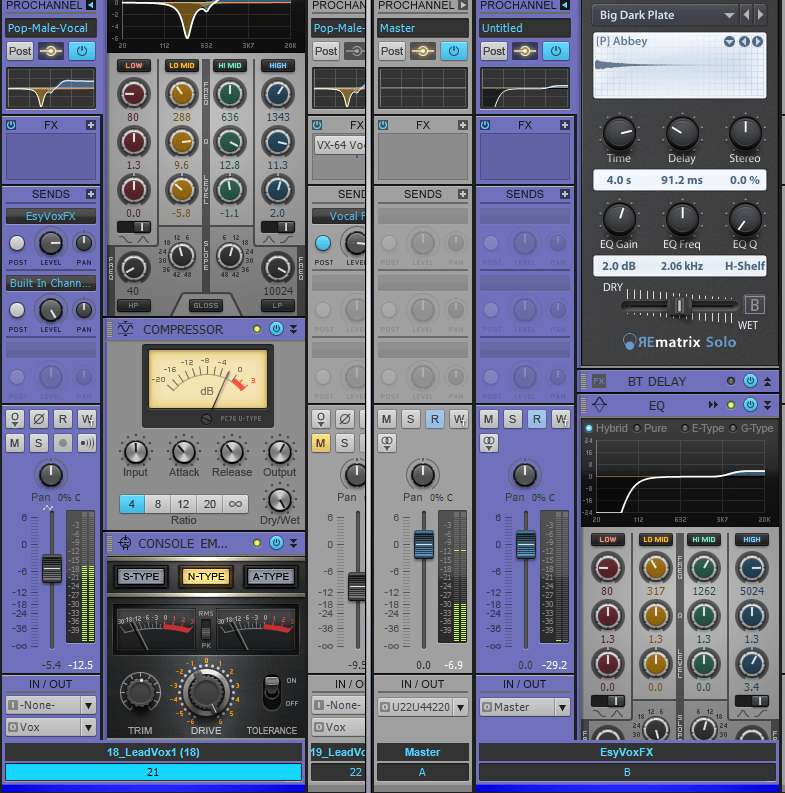Add send with plus on EsyVoxFX SENDS
Viewport: 785px width, 793px height.
click(564, 194)
